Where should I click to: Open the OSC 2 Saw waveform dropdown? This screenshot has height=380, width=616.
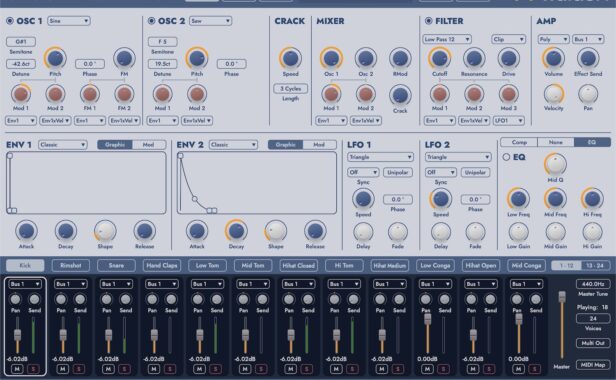click(211, 21)
